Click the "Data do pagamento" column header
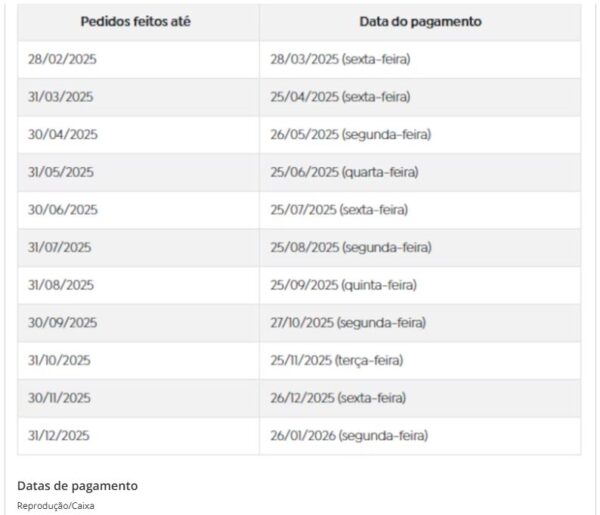600x515 pixels. click(420, 21)
